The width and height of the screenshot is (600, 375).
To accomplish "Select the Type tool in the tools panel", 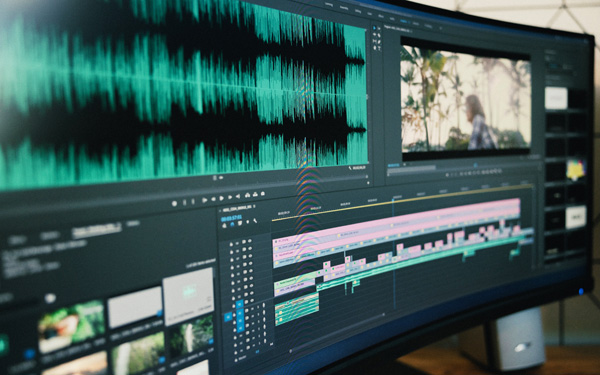I will [380, 49].
